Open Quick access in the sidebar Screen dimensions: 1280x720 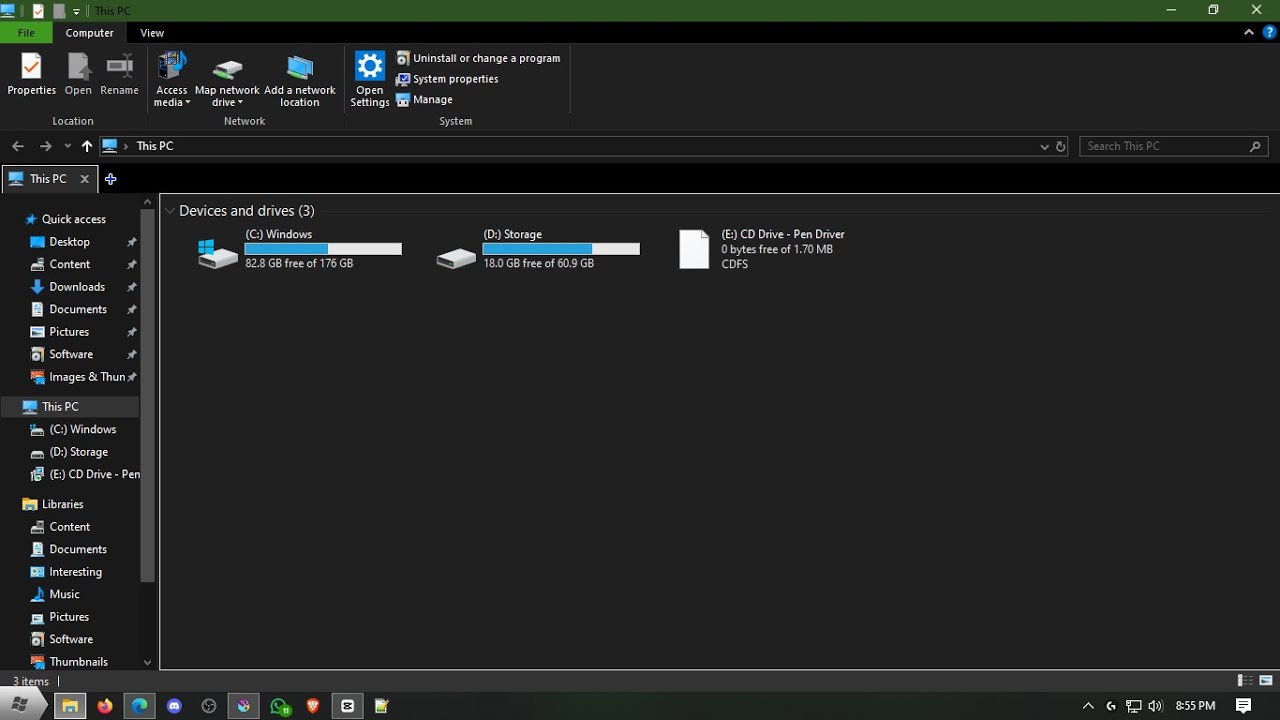pos(74,219)
